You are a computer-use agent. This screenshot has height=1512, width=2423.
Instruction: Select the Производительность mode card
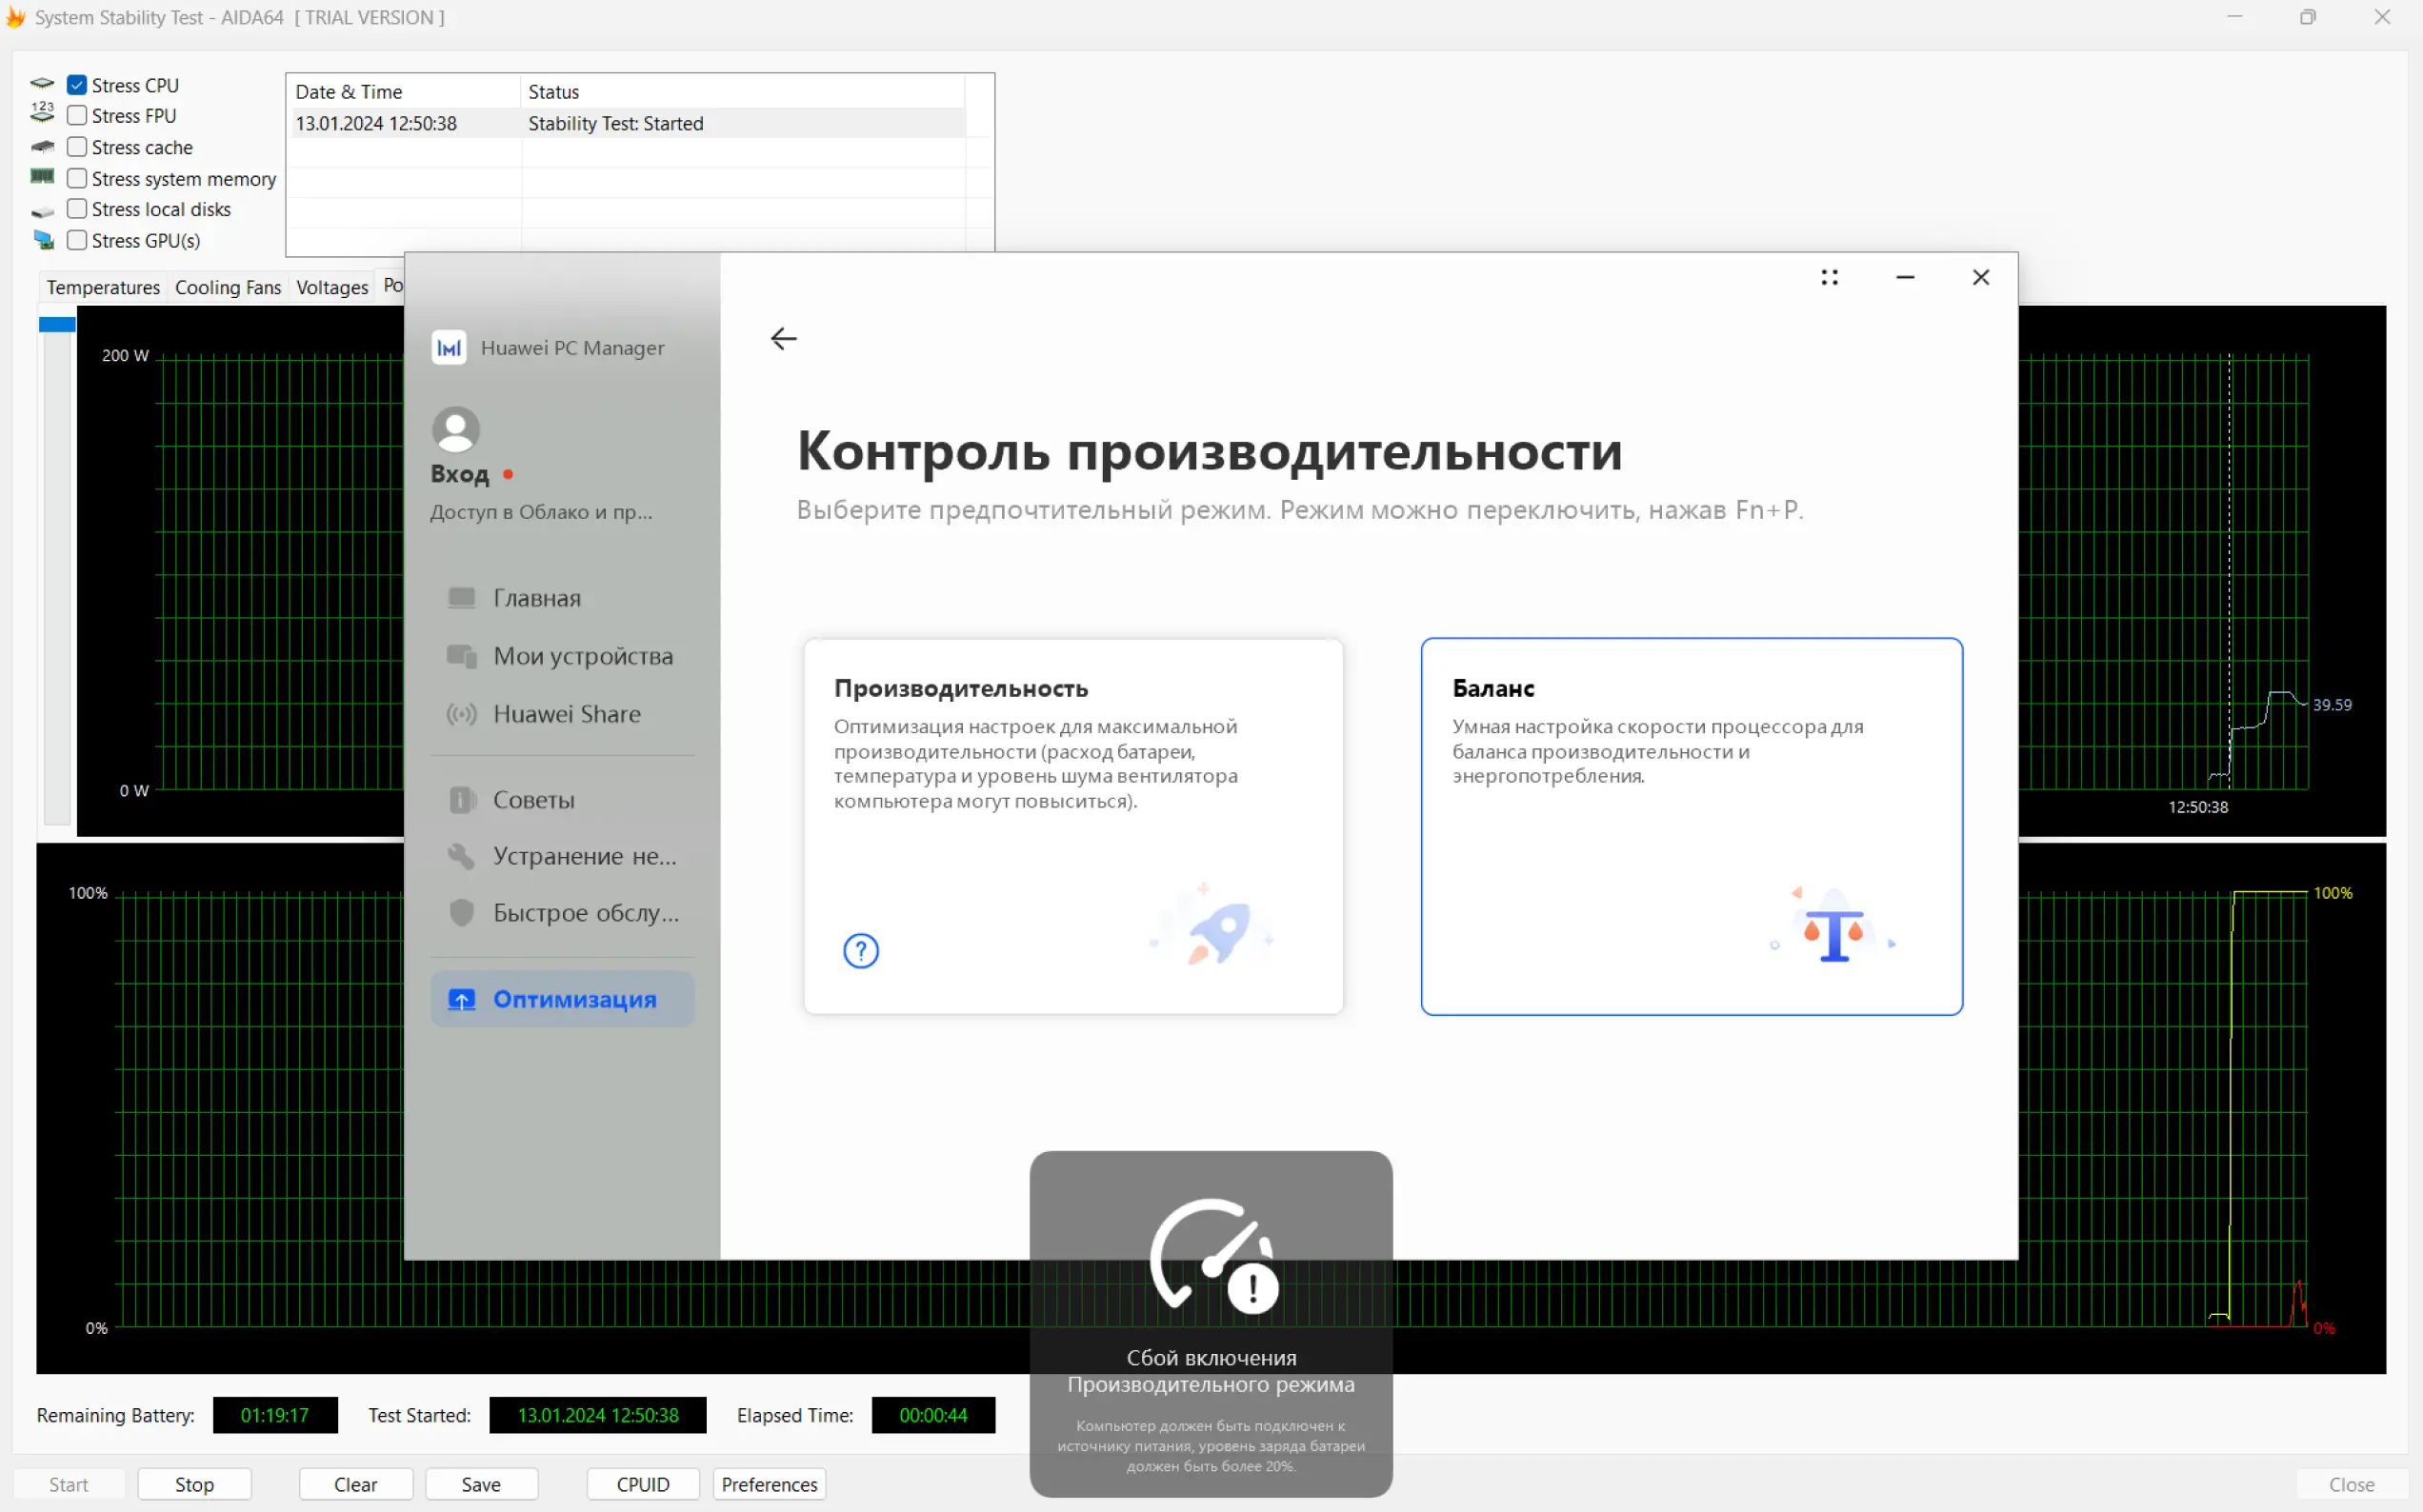pyautogui.click(x=1072, y=826)
